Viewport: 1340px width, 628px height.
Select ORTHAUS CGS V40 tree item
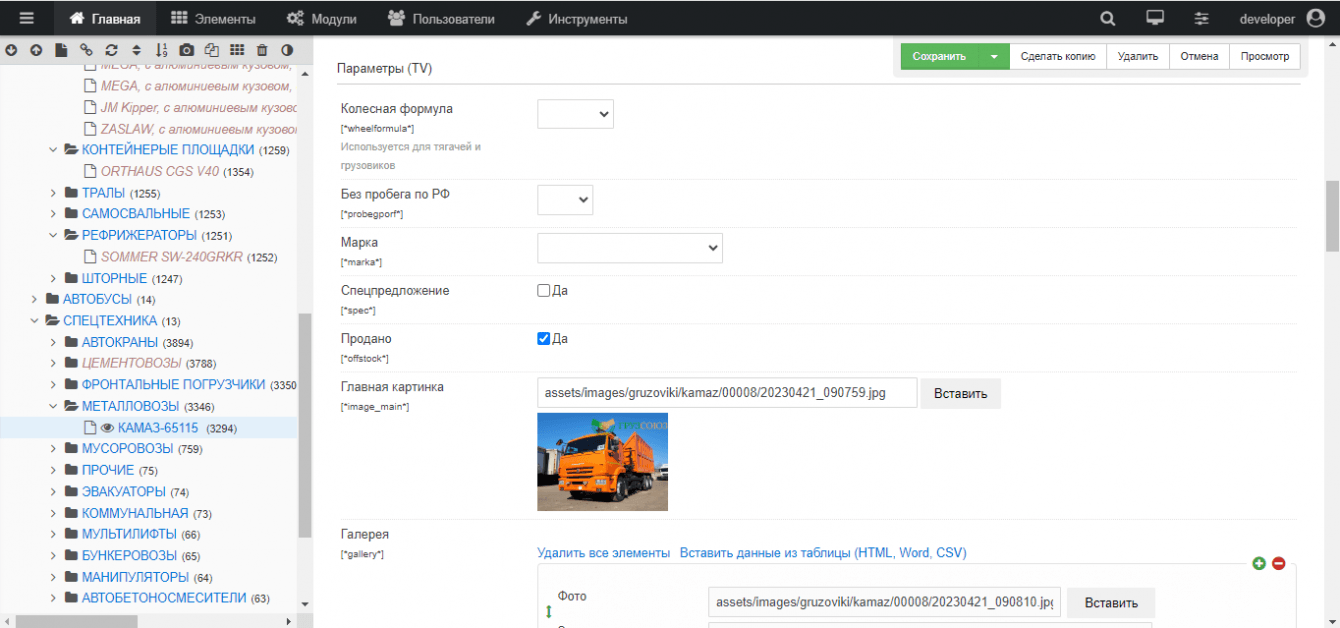click(x=160, y=171)
